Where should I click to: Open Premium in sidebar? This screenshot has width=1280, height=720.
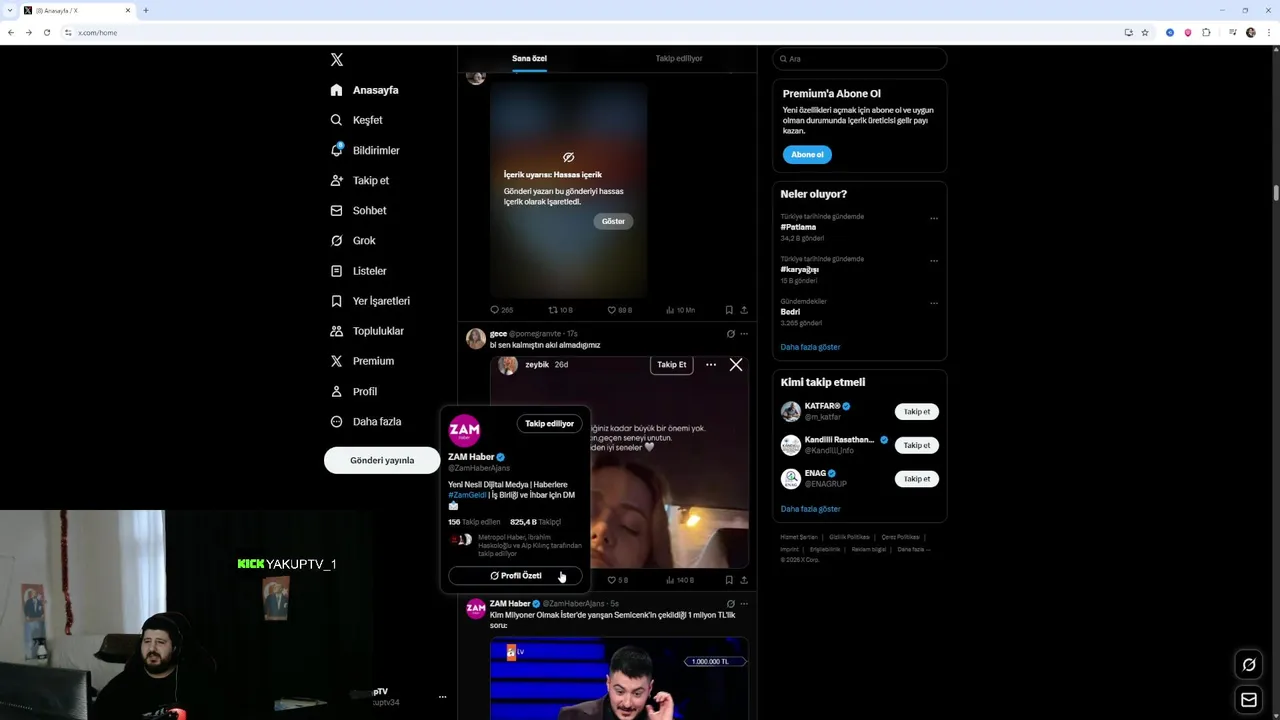coord(362,361)
